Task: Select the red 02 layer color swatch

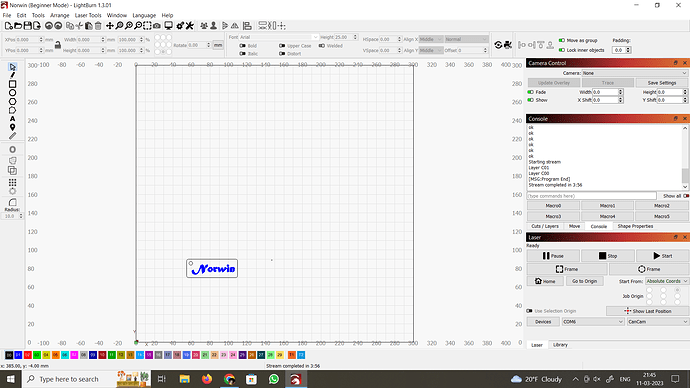Action: 27,355
